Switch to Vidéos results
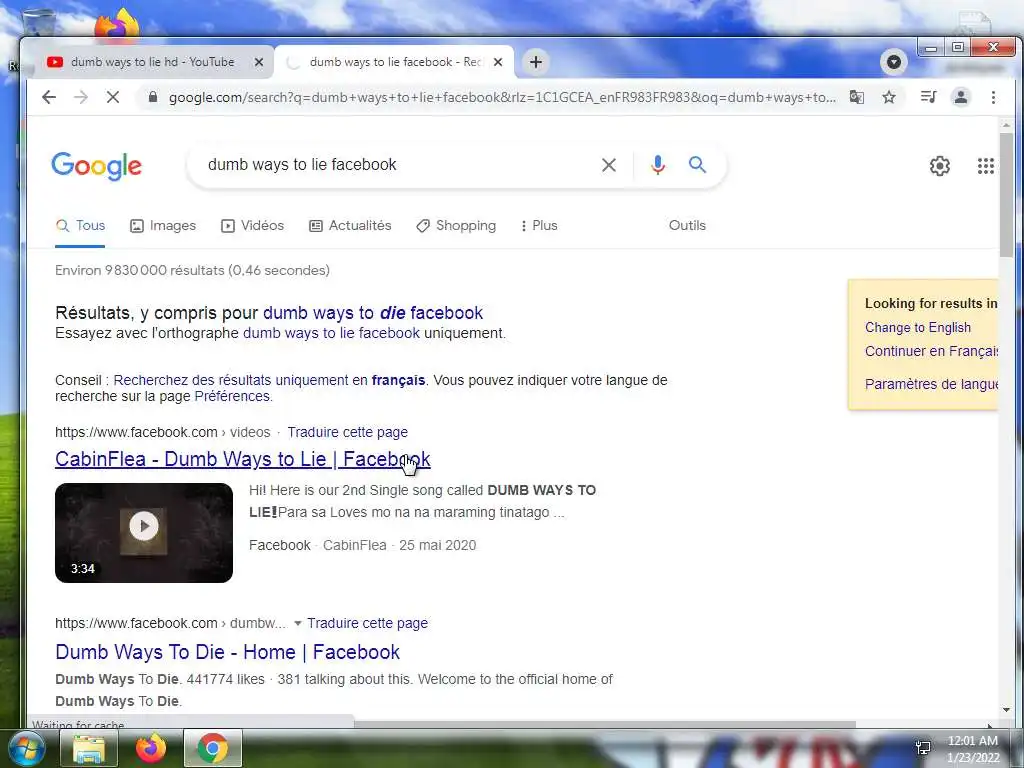Image resolution: width=1024 pixels, height=768 pixels. [253, 225]
